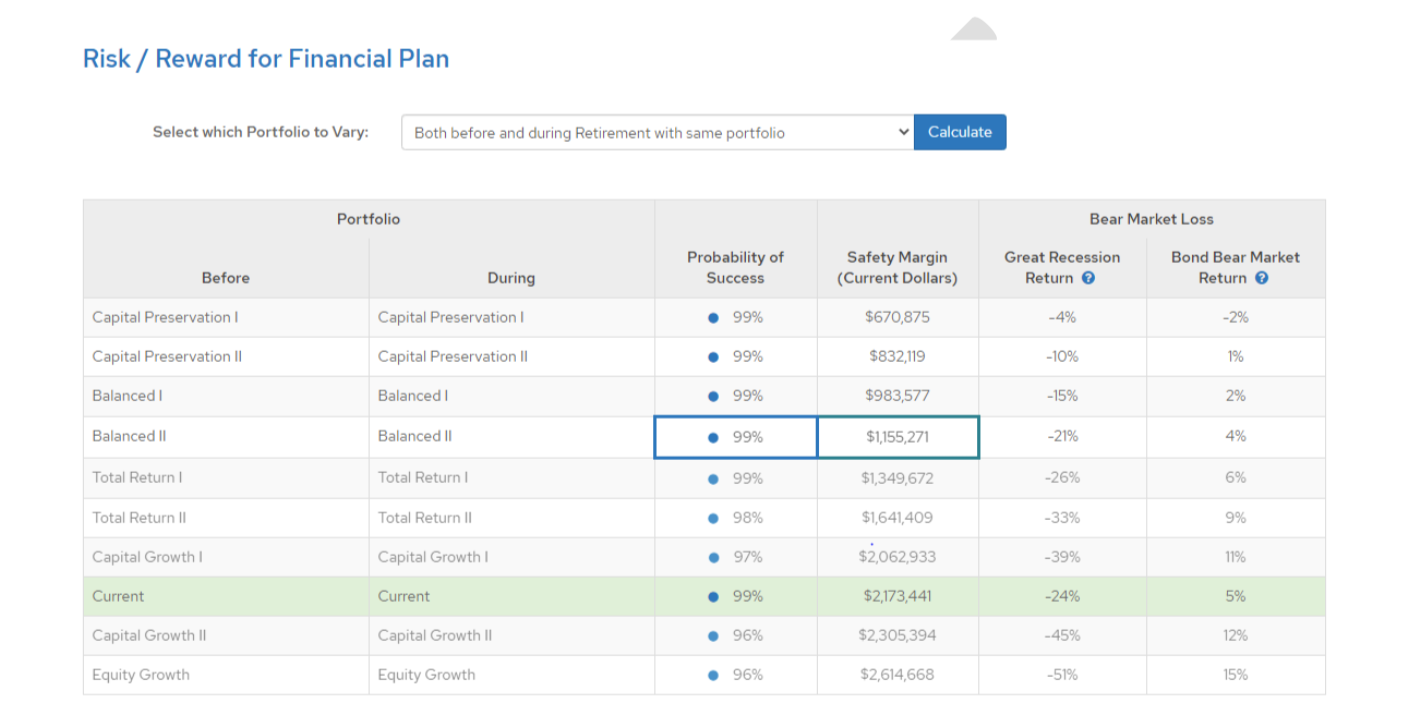Click Total Return I in the Before column
The width and height of the screenshot is (1411, 710).
point(137,477)
